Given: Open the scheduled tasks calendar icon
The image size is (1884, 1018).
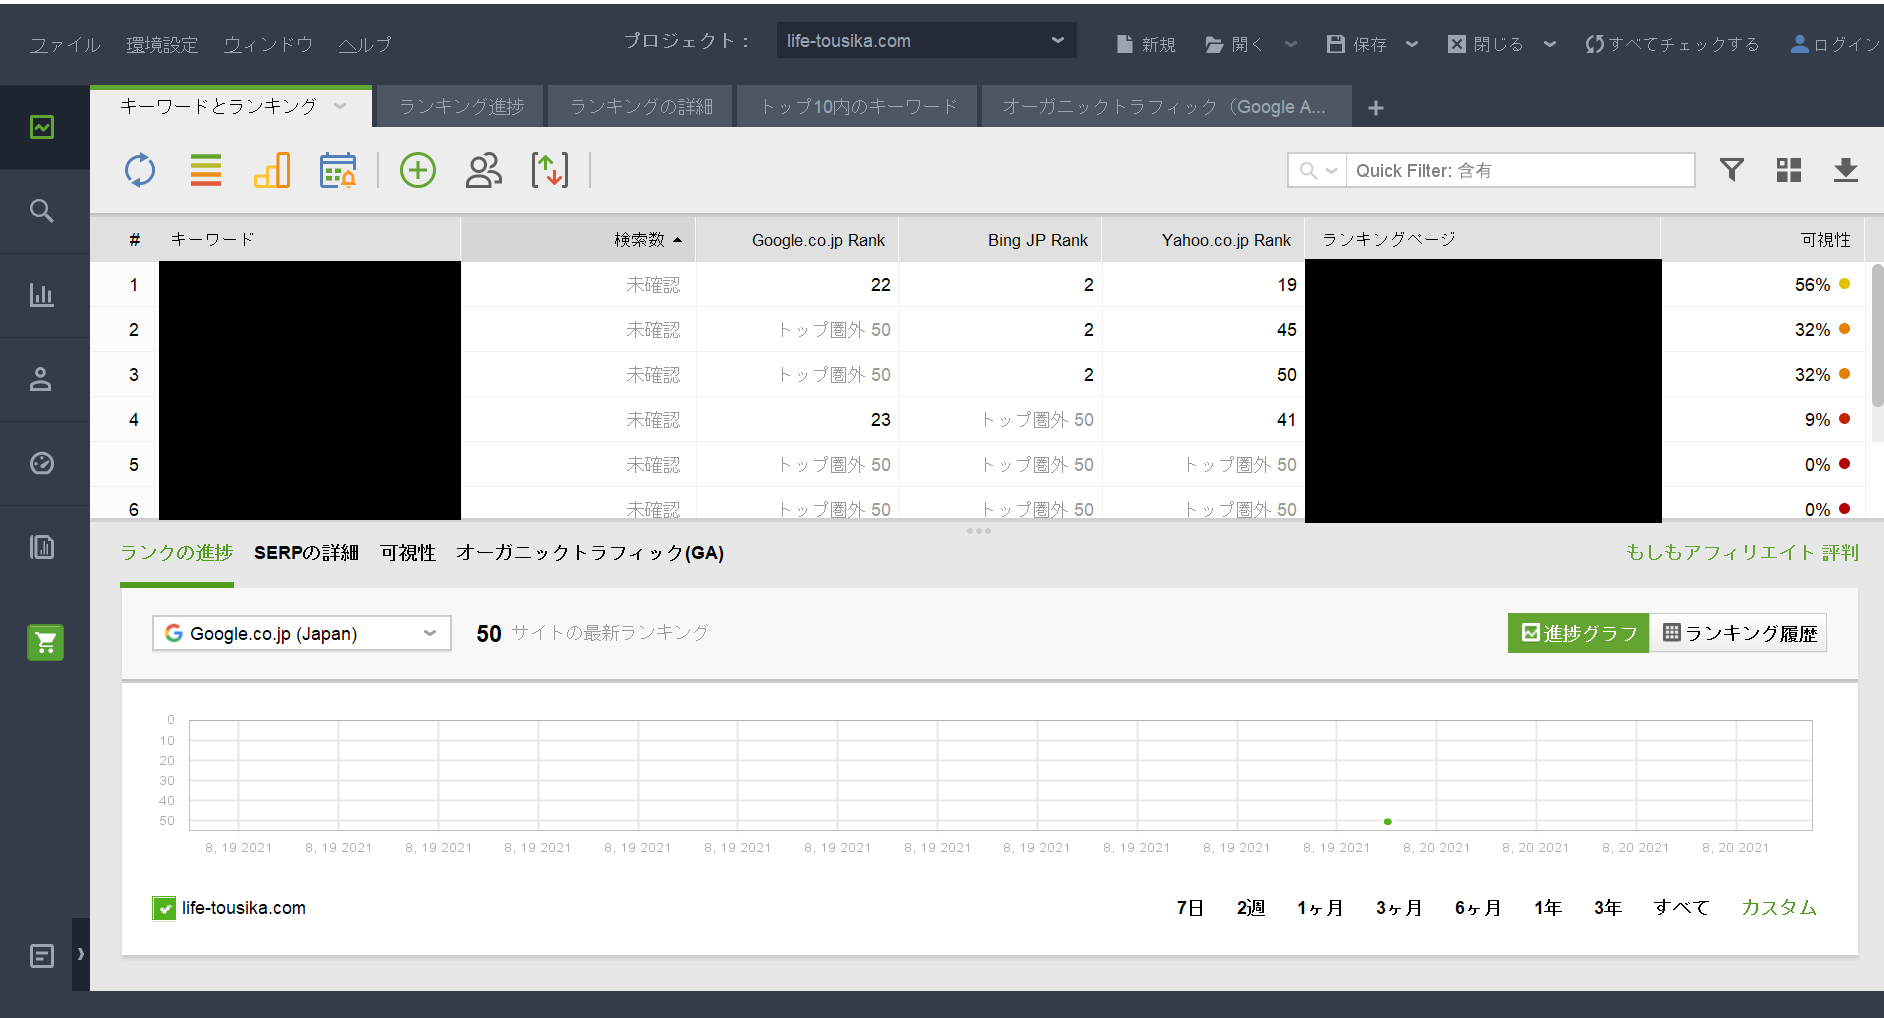Looking at the screenshot, I should pos(338,170).
